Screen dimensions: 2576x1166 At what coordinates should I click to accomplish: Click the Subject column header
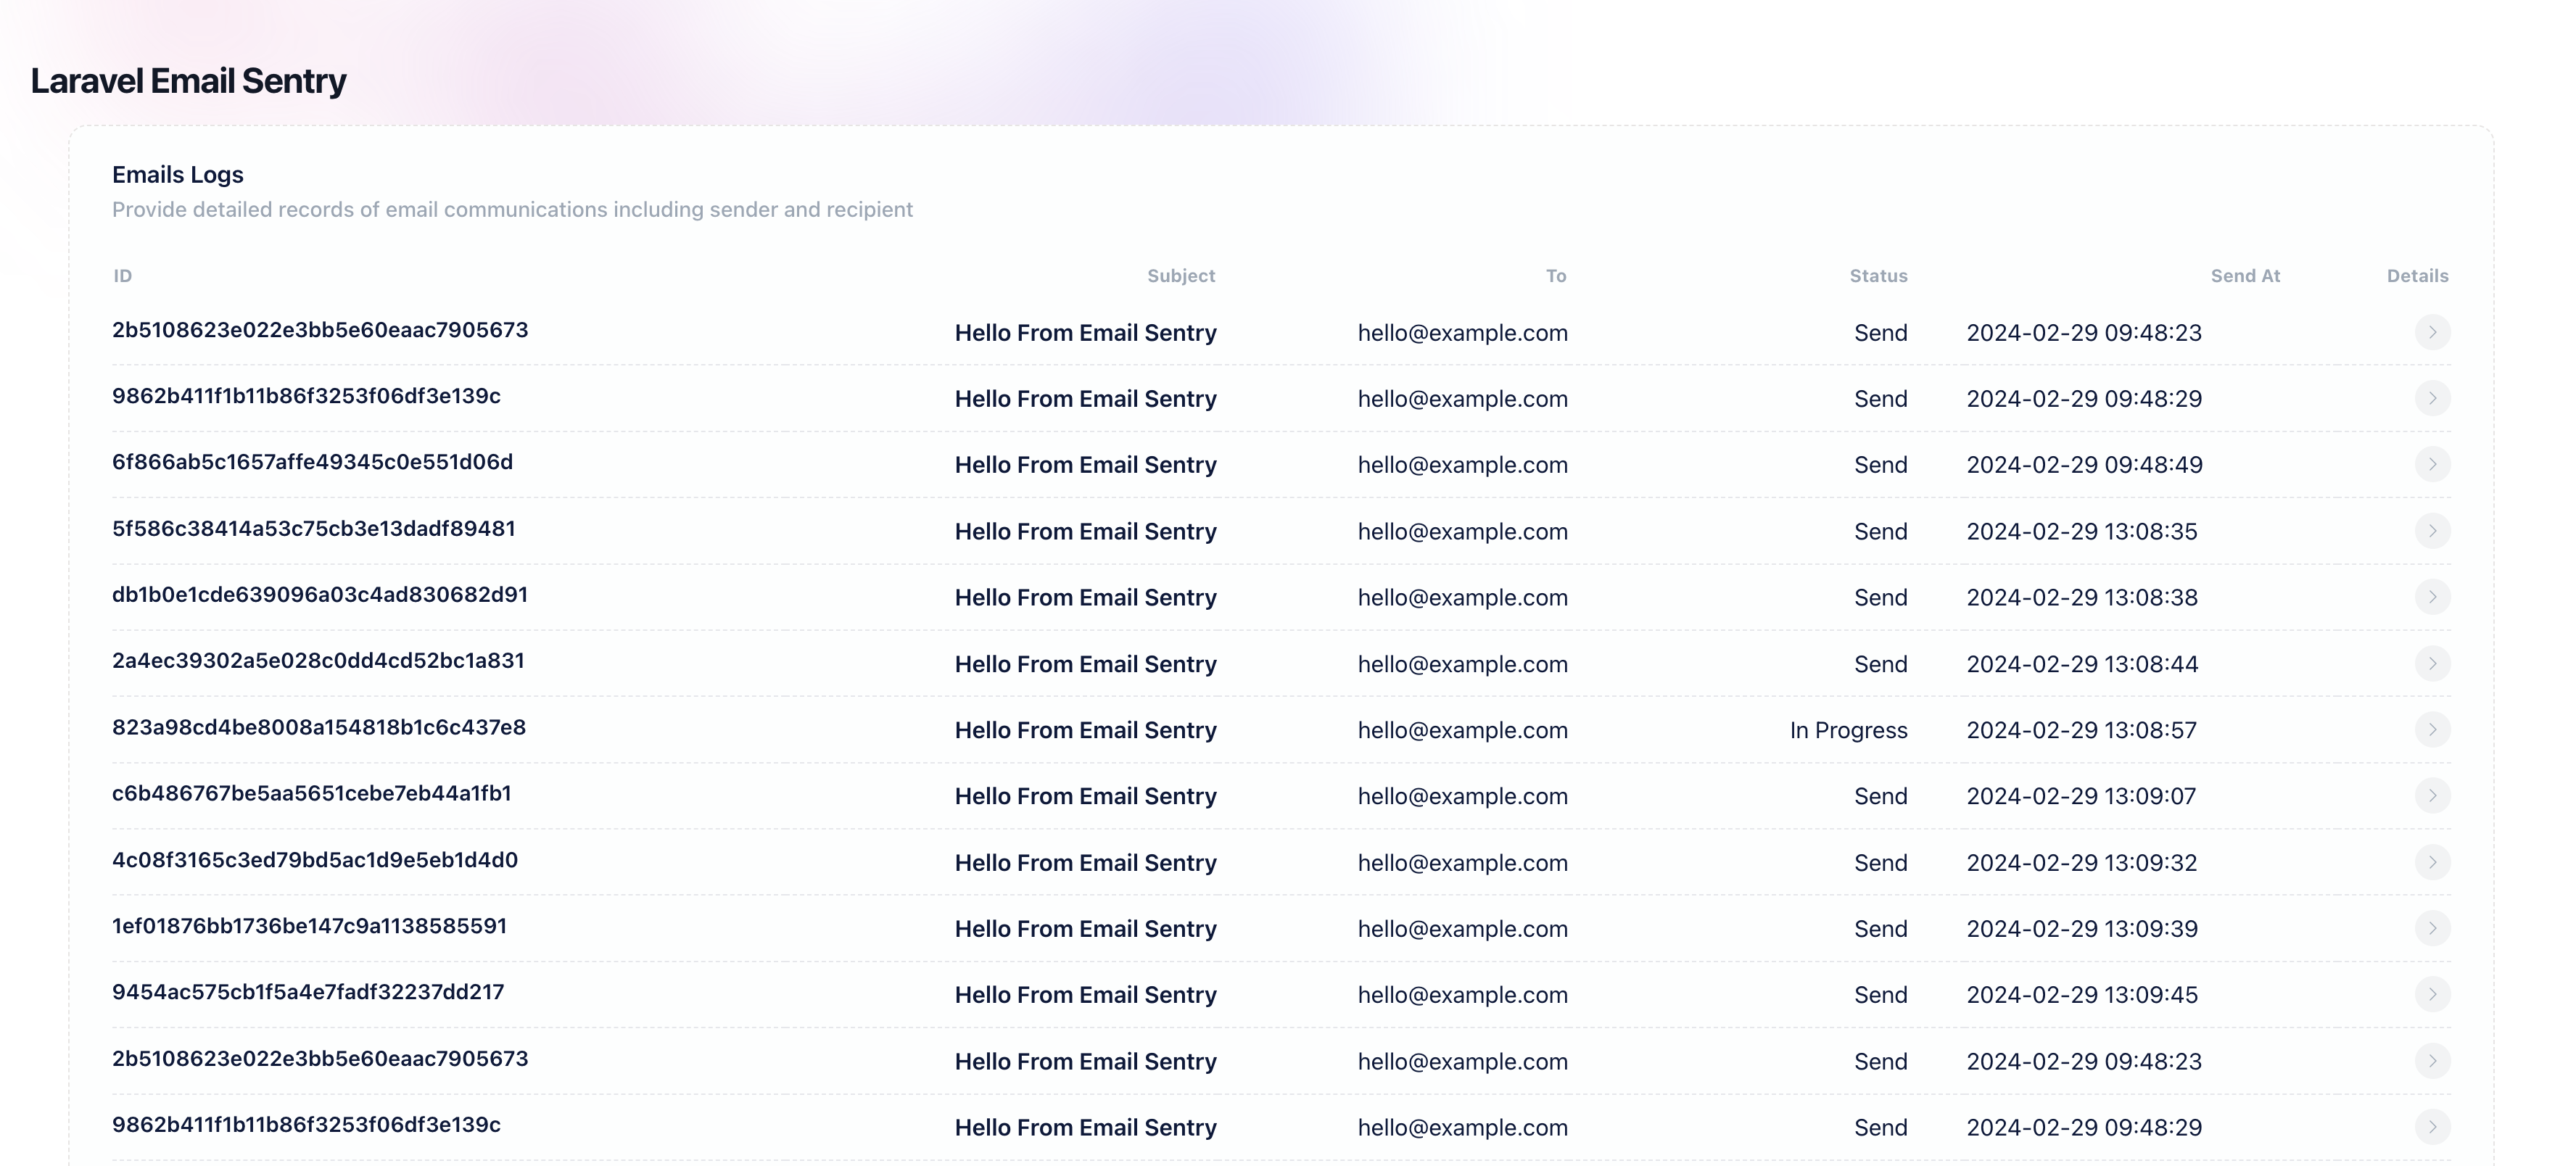click(1180, 276)
